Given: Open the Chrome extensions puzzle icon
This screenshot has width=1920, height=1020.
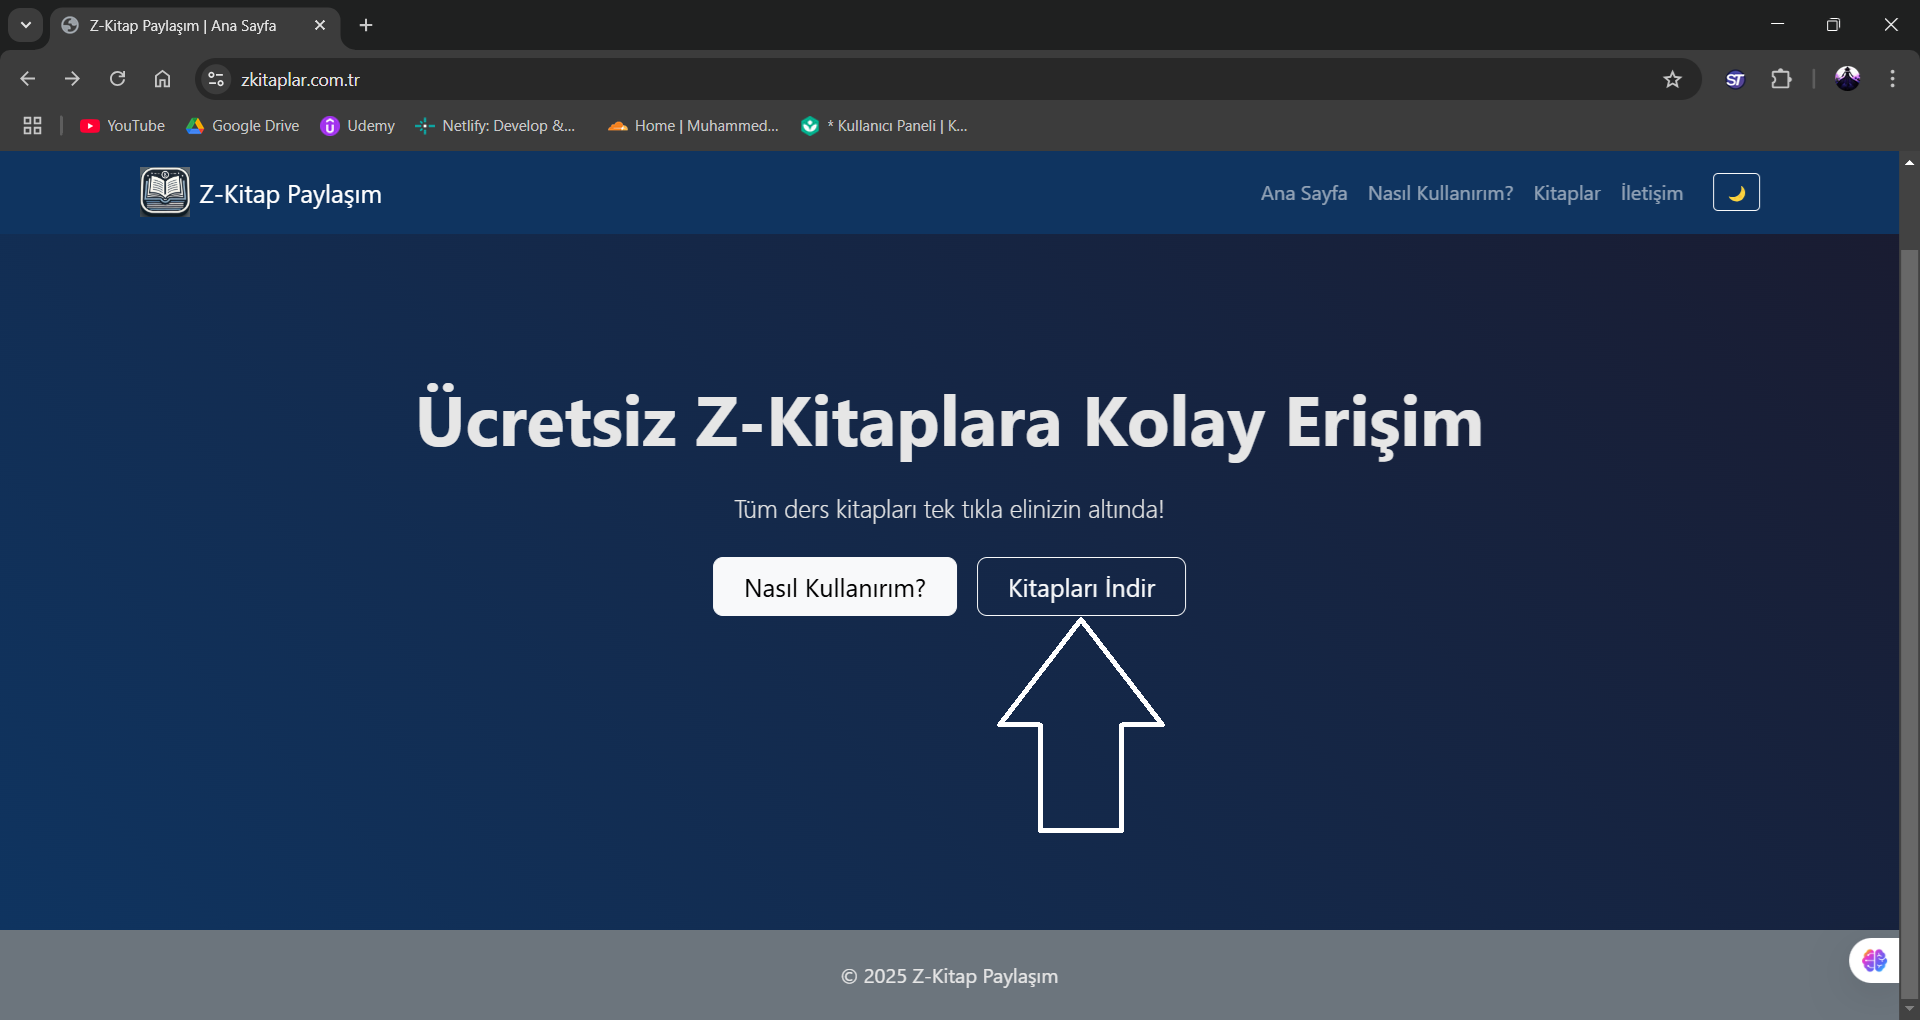Looking at the screenshot, I should click(x=1781, y=80).
